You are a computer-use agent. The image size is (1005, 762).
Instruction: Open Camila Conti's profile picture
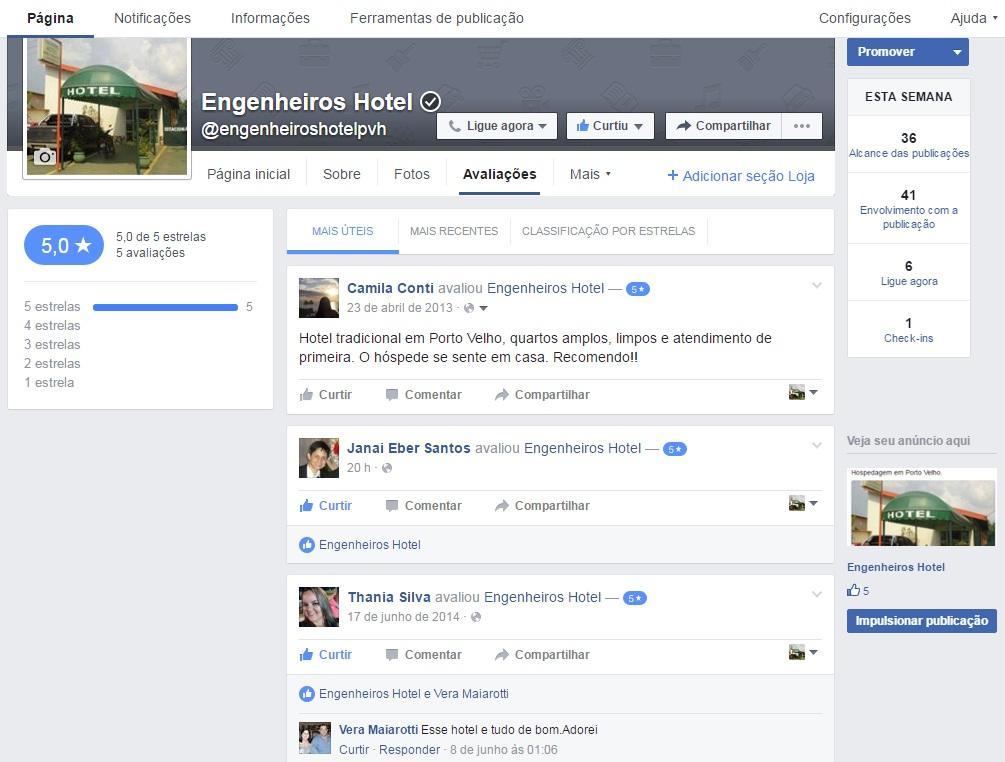[319, 298]
